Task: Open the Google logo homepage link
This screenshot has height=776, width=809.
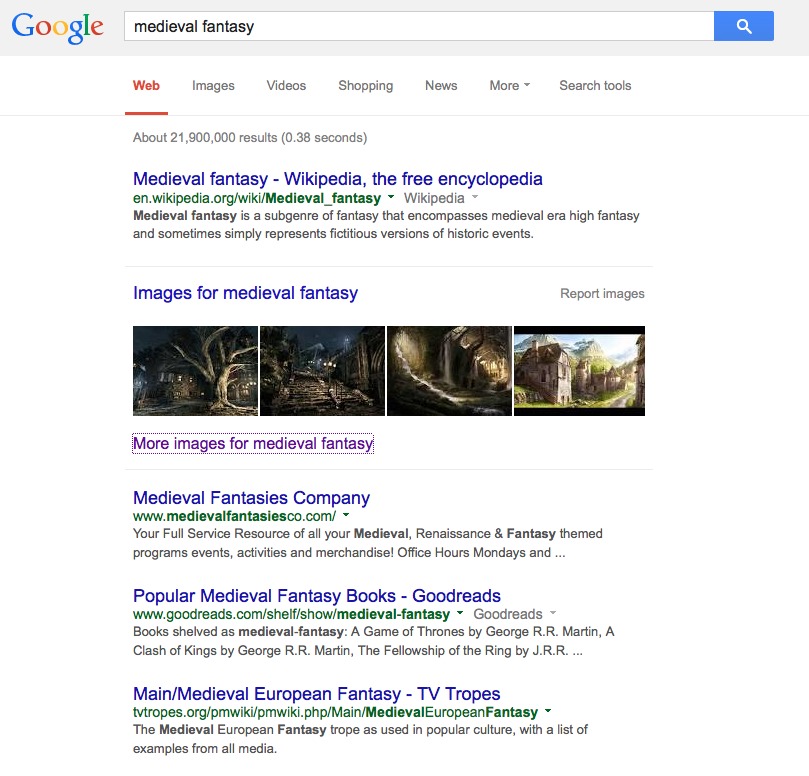Action: coord(57,27)
